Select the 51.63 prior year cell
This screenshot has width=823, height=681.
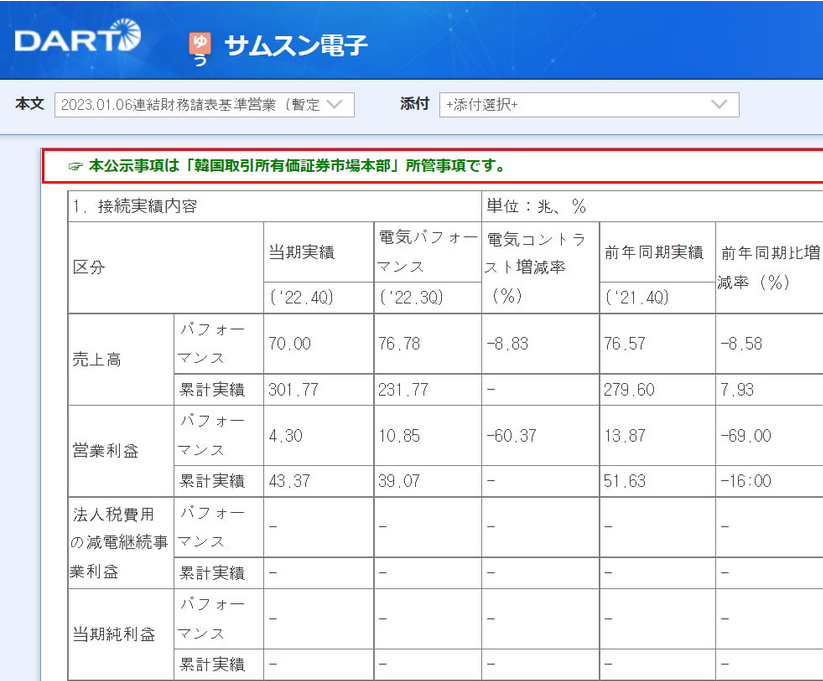[623, 481]
